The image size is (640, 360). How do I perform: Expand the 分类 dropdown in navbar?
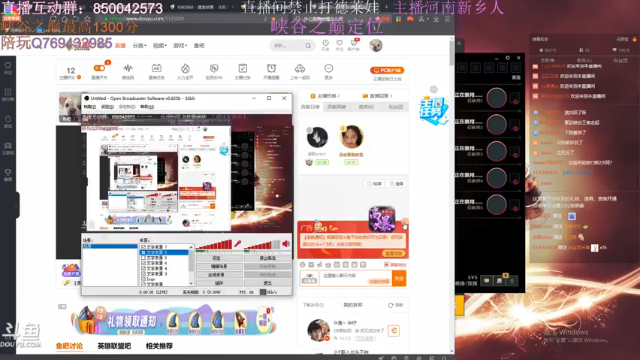click(139, 46)
